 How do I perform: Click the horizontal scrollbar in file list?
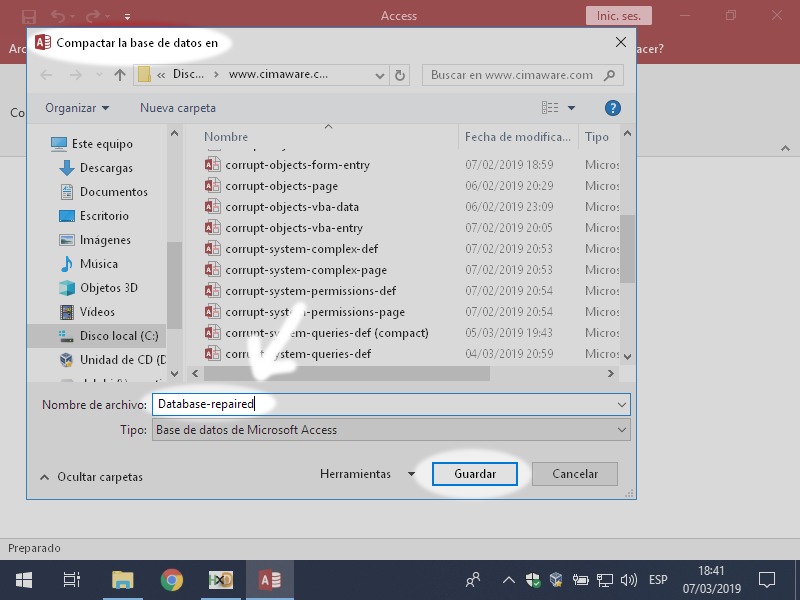coord(345,373)
